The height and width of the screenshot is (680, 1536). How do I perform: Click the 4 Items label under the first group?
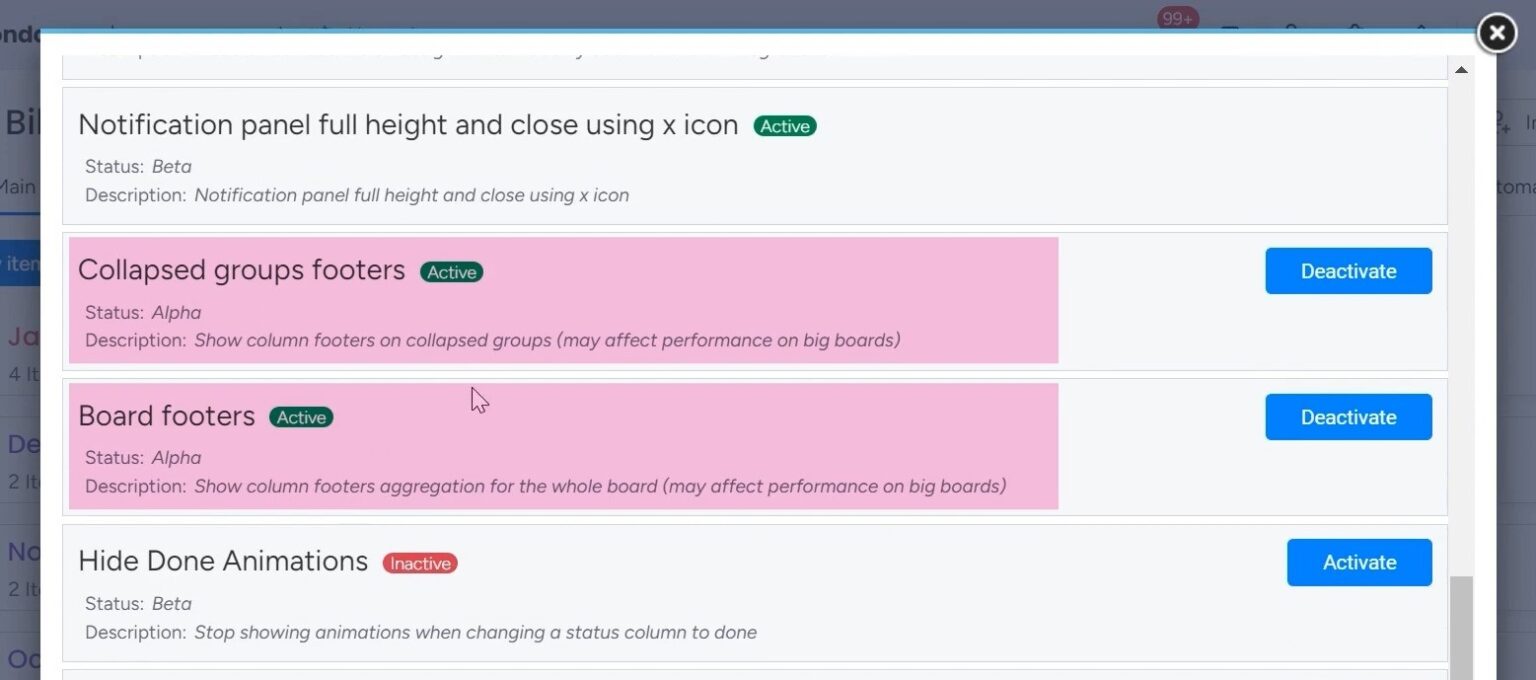point(24,374)
